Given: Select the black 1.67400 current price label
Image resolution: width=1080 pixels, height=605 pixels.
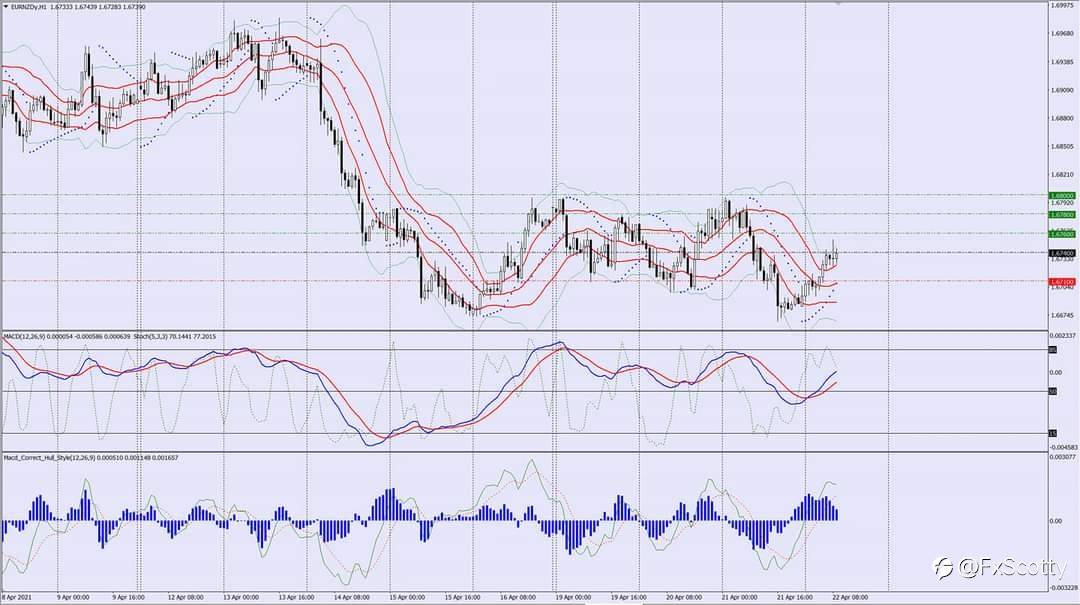Looking at the screenshot, I should click(x=1061, y=254).
